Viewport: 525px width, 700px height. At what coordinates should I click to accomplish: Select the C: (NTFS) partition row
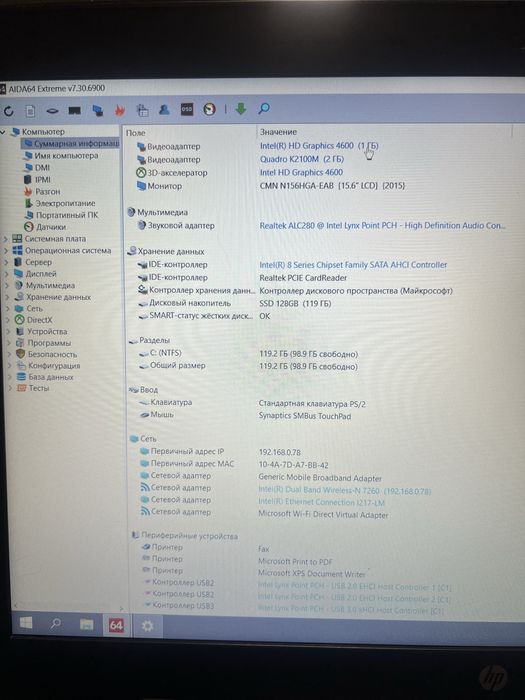click(250, 354)
